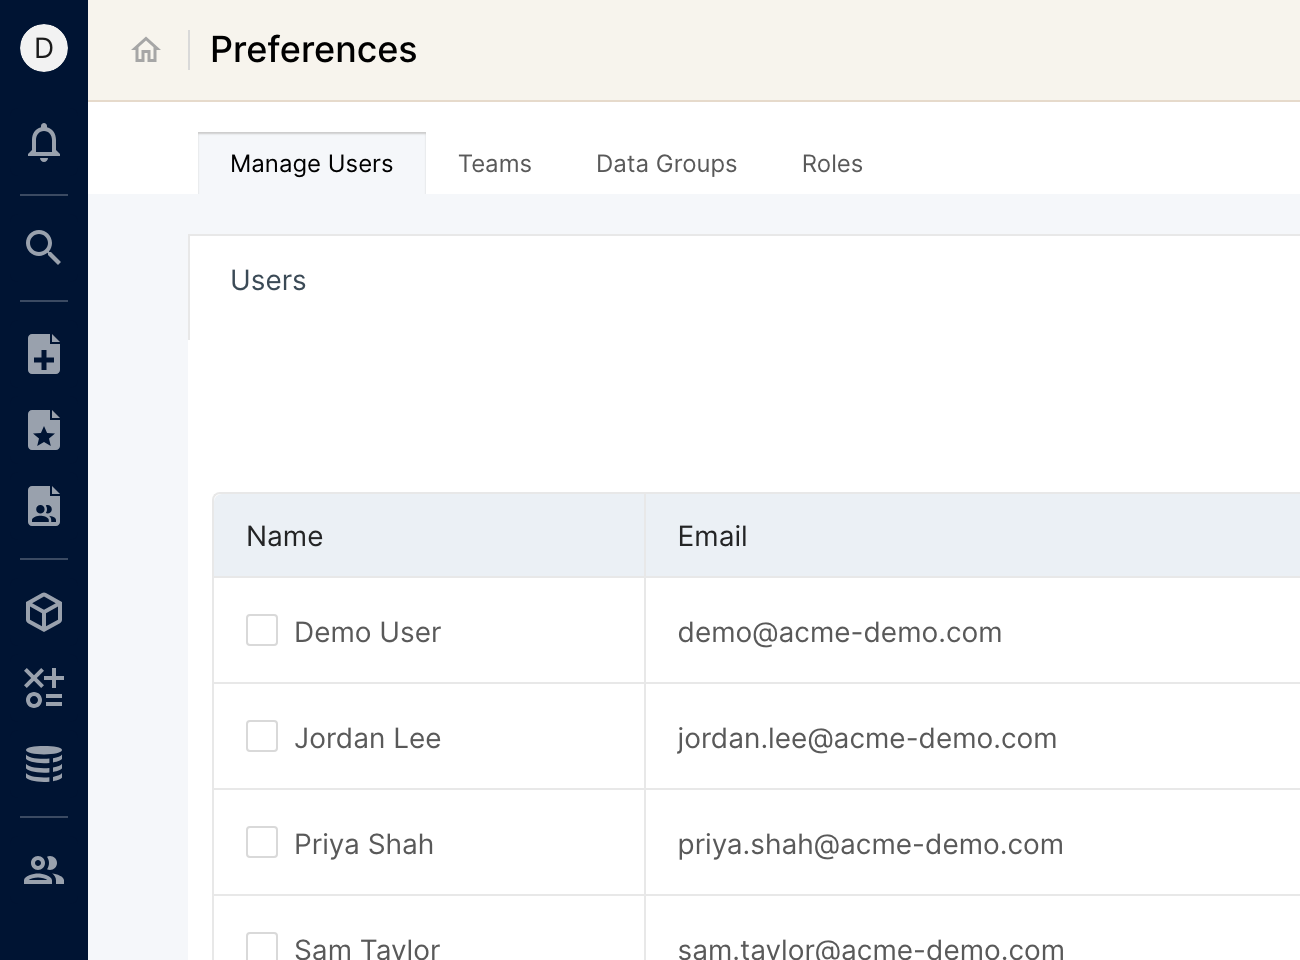Screen dimensions: 1300x960
Task: Open the formulas math-symbols icon
Action: point(44,688)
